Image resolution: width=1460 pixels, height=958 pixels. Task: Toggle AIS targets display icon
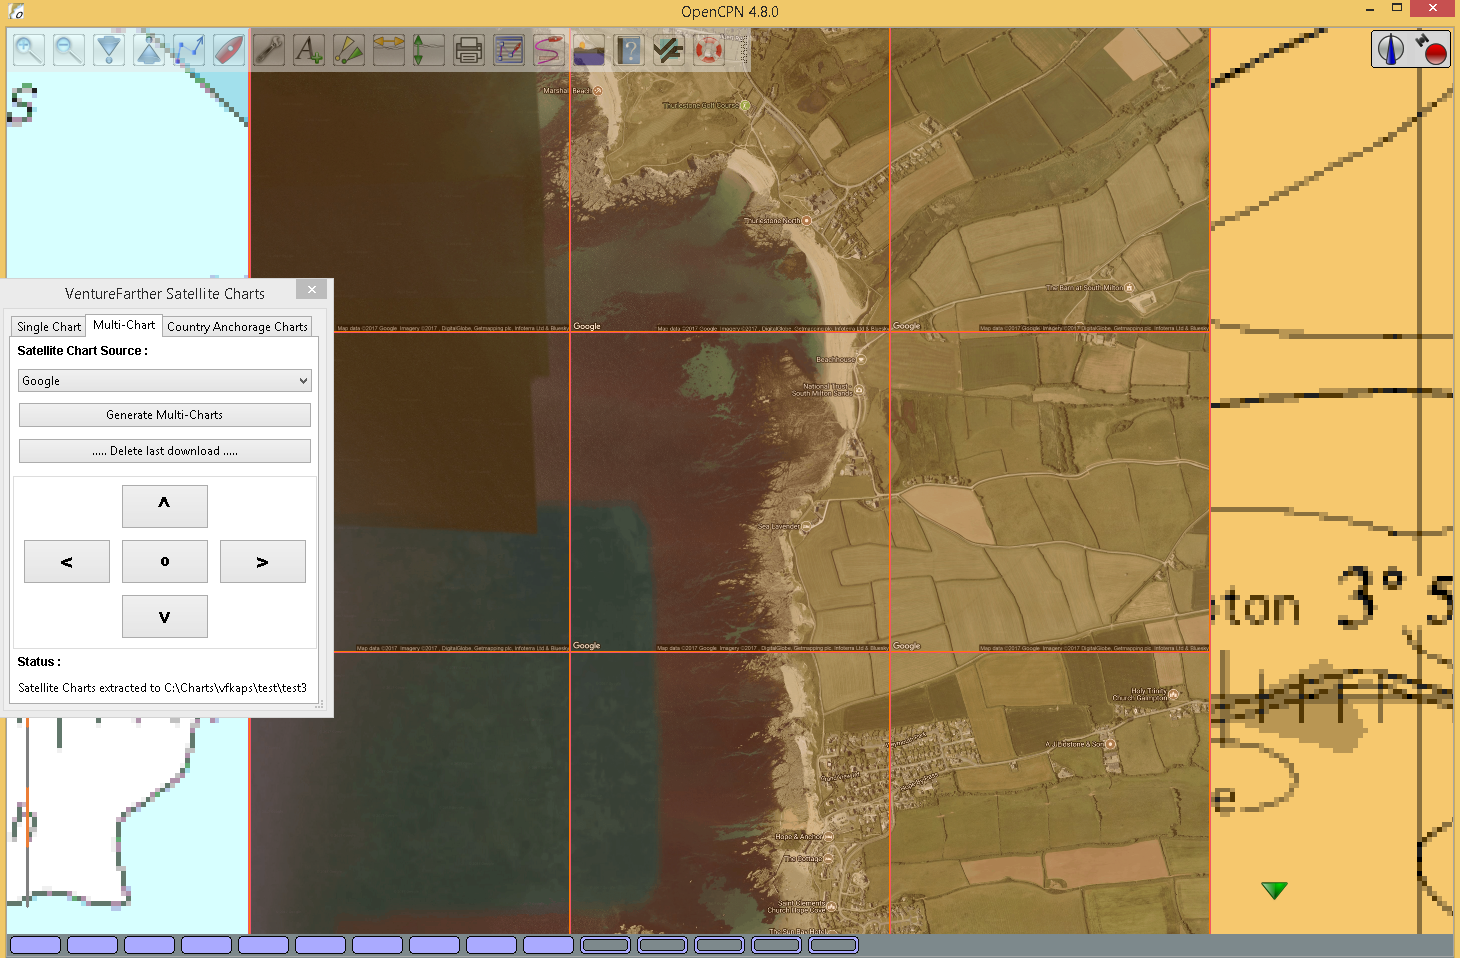click(x=349, y=49)
